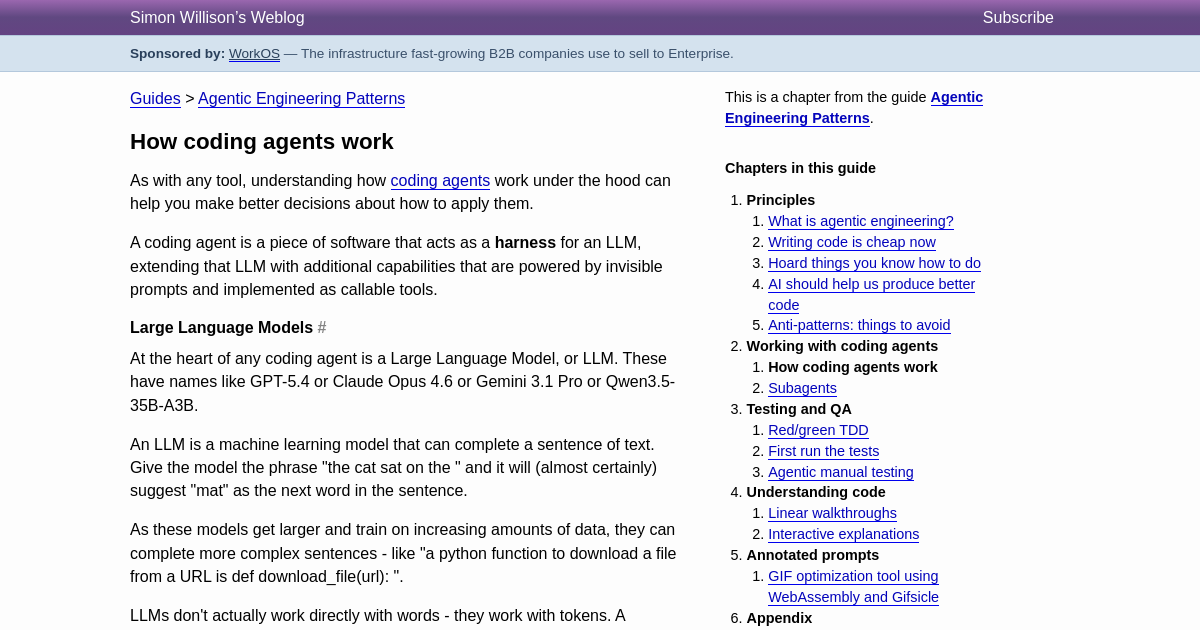Viewport: 1200px width, 630px height.
Task: View 'Agentic manual testing' chapter
Action: point(840,472)
